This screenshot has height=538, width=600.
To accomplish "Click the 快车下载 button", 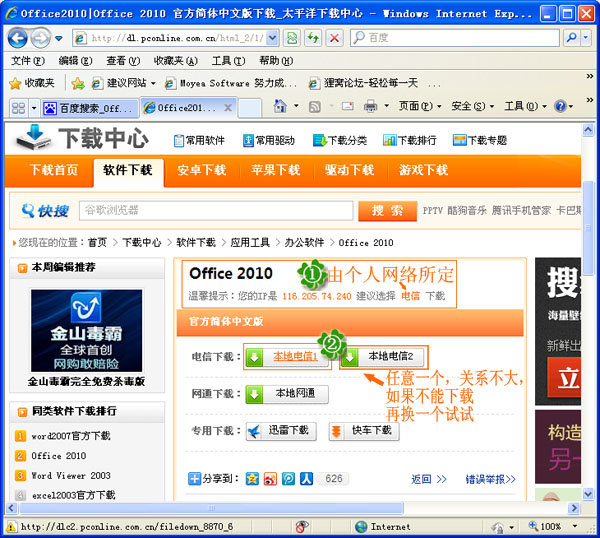I will [364, 431].
